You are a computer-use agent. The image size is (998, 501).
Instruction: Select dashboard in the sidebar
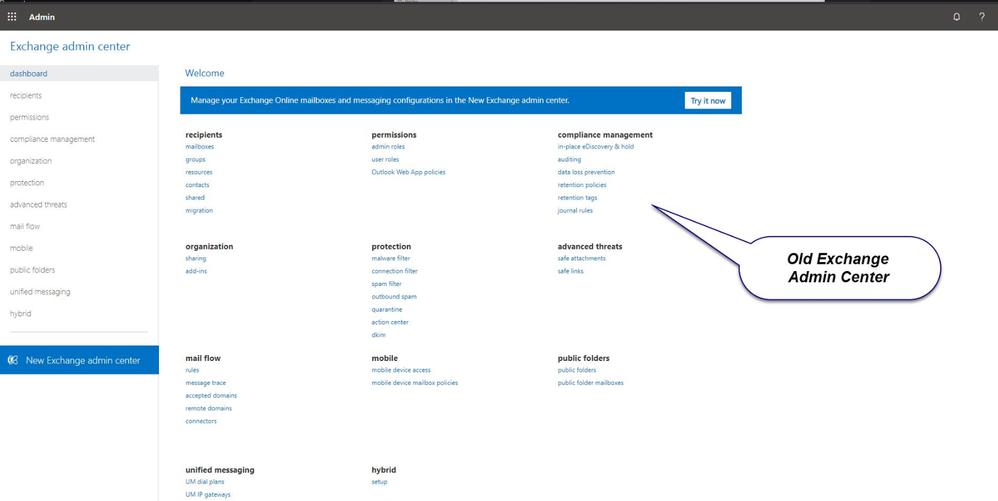click(79, 73)
